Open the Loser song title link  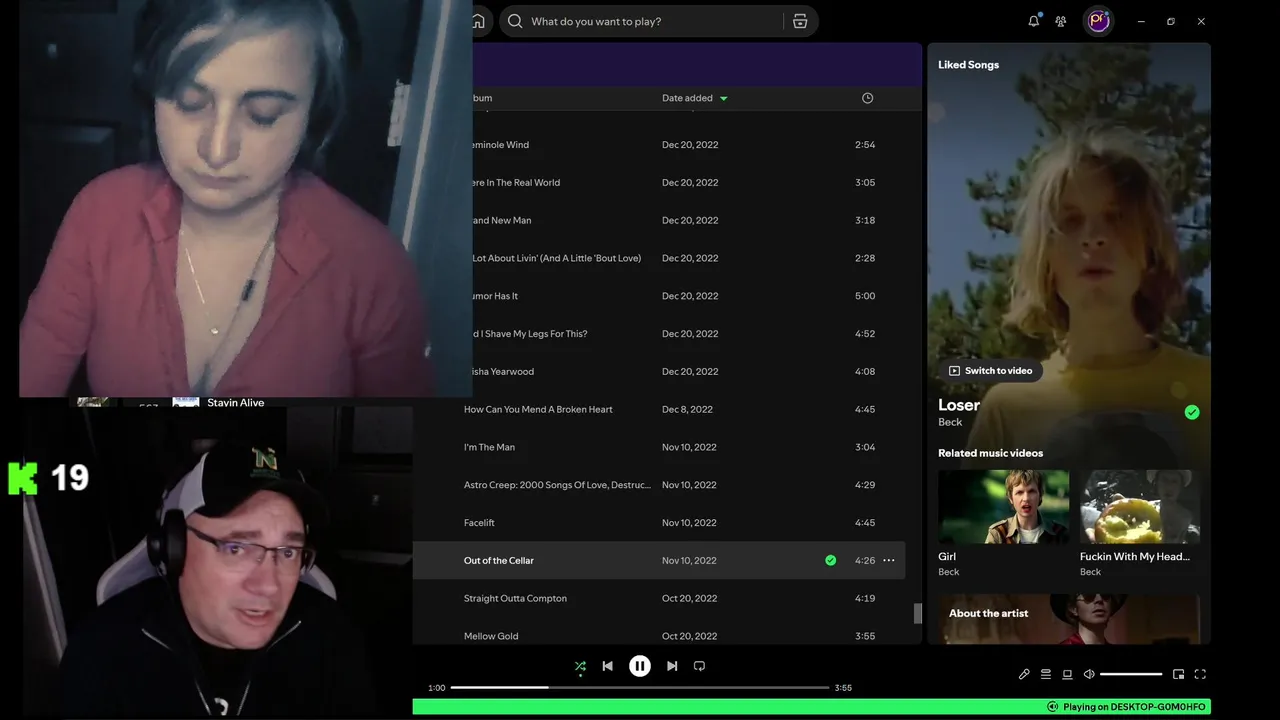click(x=959, y=405)
